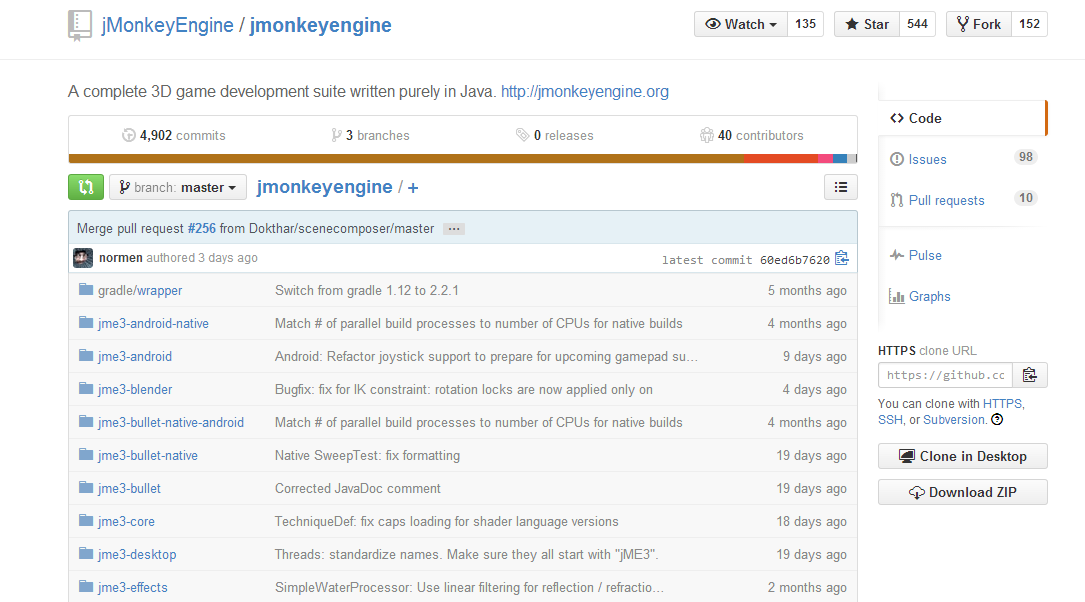Click the folder icon for jme3-effects
Image resolution: width=1085 pixels, height=602 pixels.
click(86, 586)
